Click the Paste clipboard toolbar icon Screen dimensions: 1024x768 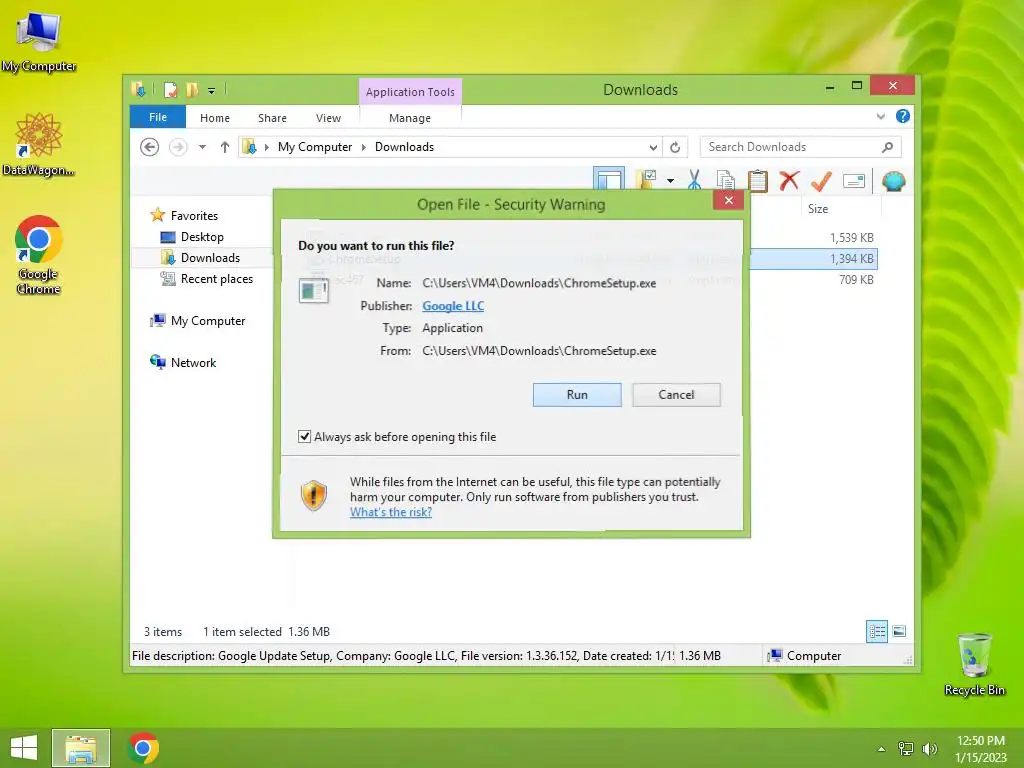coord(758,180)
